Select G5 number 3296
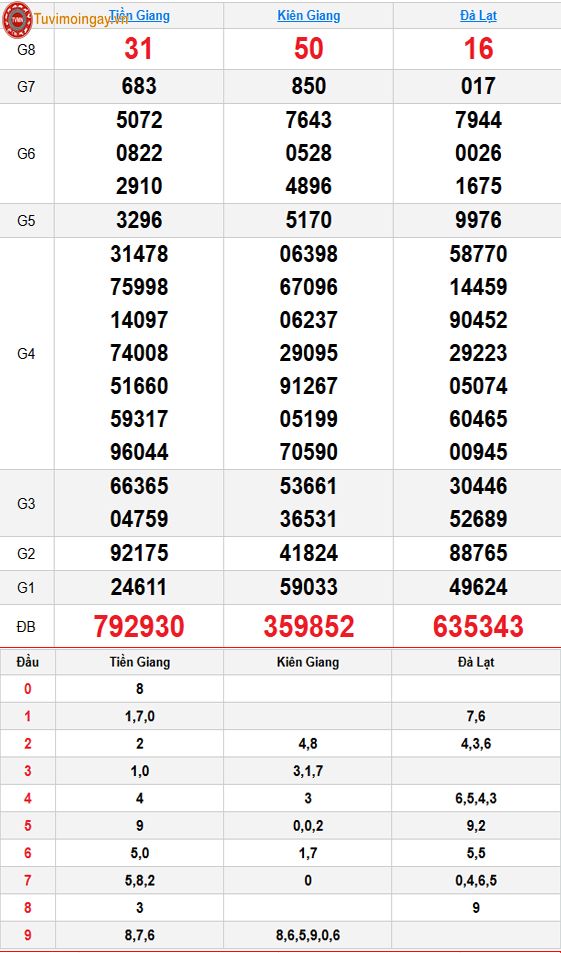Screen dimensions: 561x953 139,220
